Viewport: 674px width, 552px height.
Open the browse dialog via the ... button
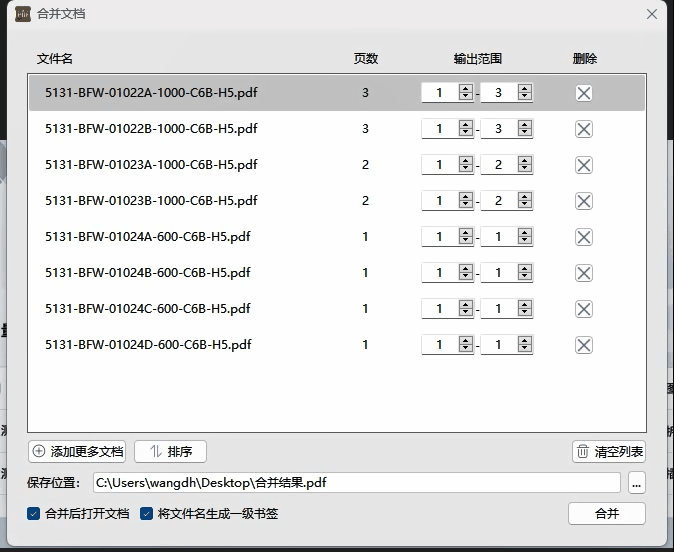[x=637, y=483]
